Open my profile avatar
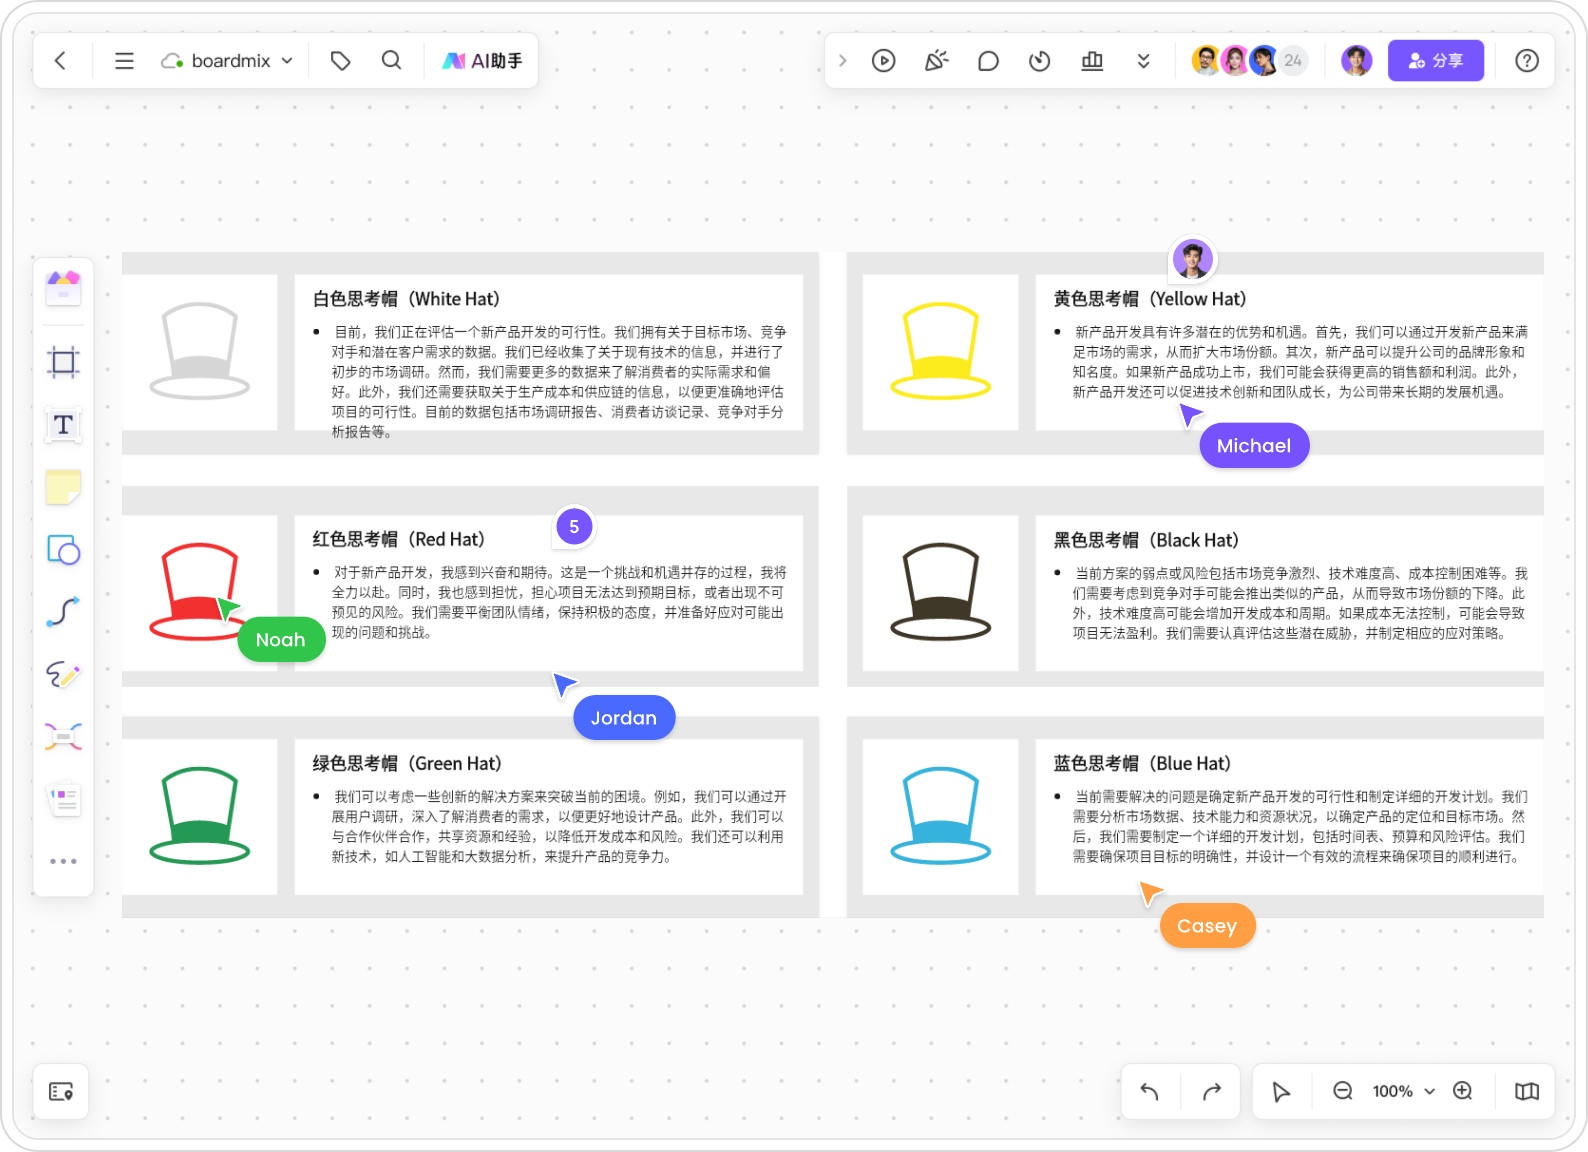1588x1152 pixels. [x=1356, y=61]
